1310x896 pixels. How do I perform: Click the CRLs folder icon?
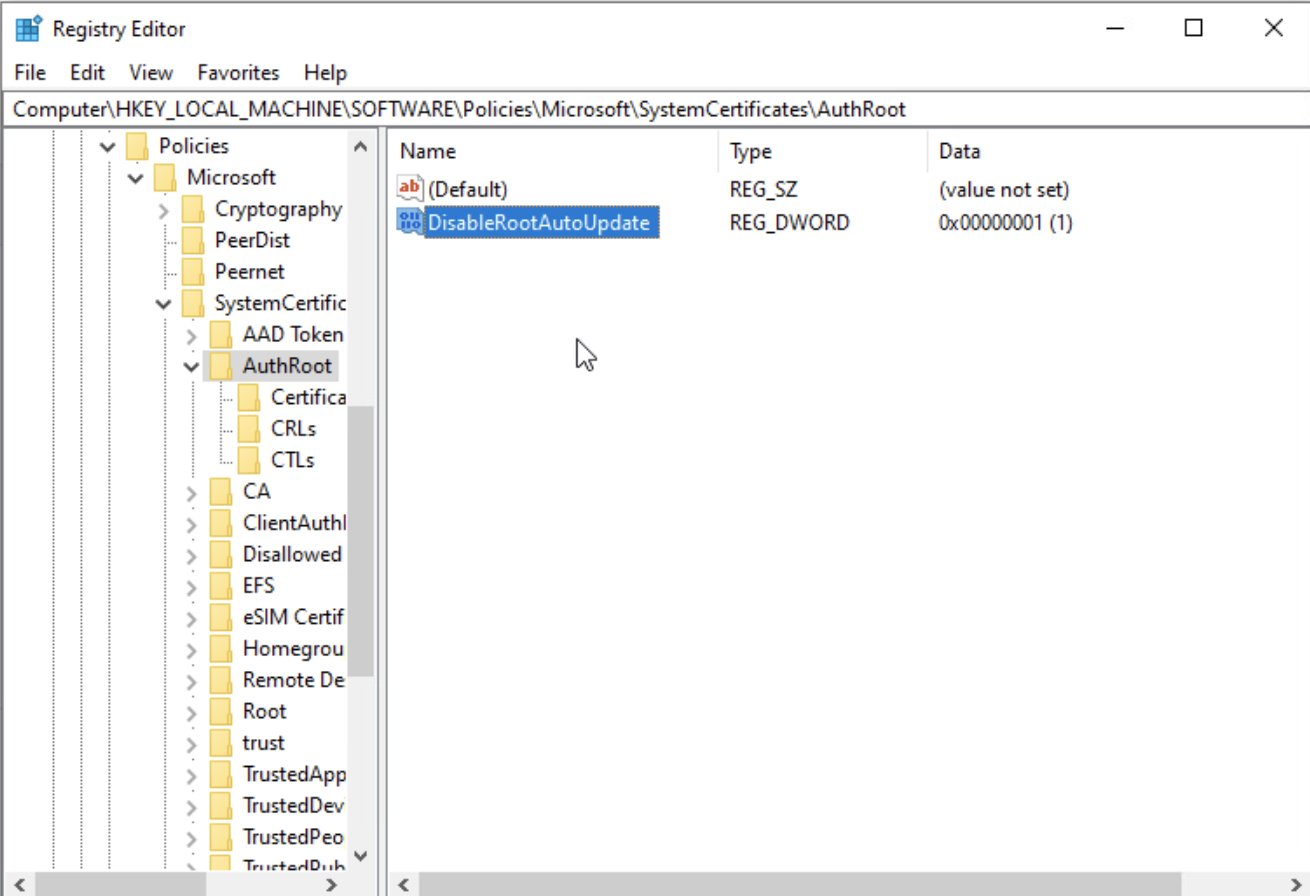tap(249, 428)
